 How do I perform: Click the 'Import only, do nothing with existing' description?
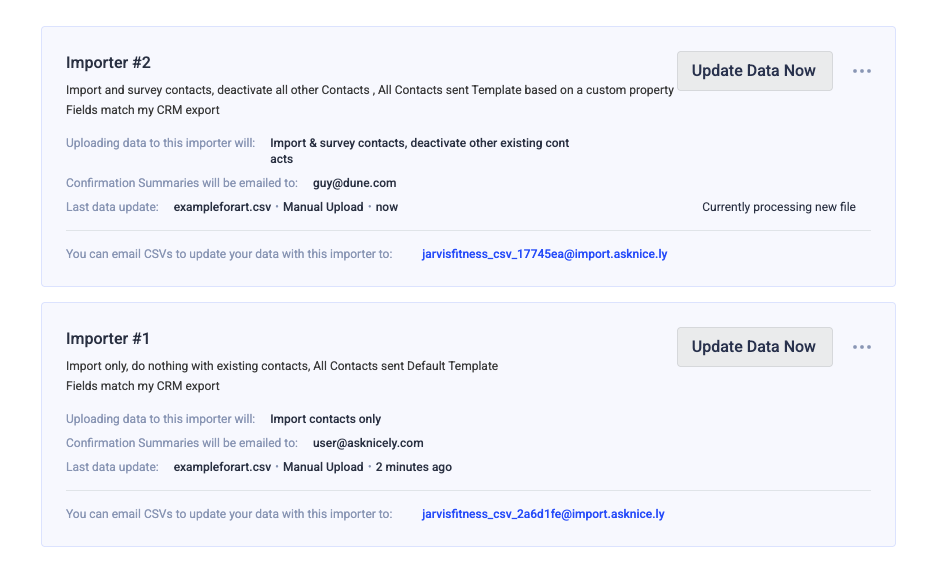point(282,366)
